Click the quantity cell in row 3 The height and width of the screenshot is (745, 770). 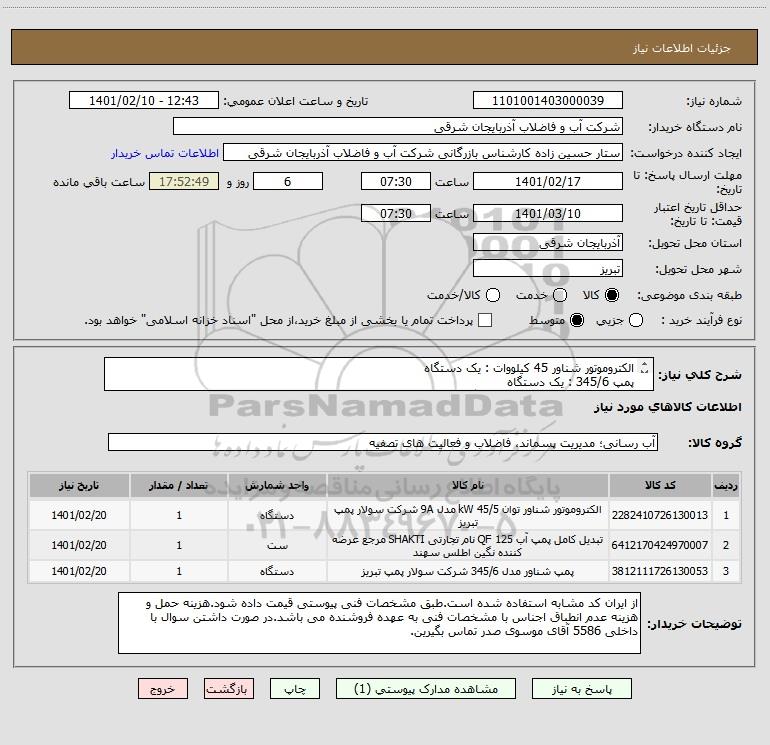[179, 571]
